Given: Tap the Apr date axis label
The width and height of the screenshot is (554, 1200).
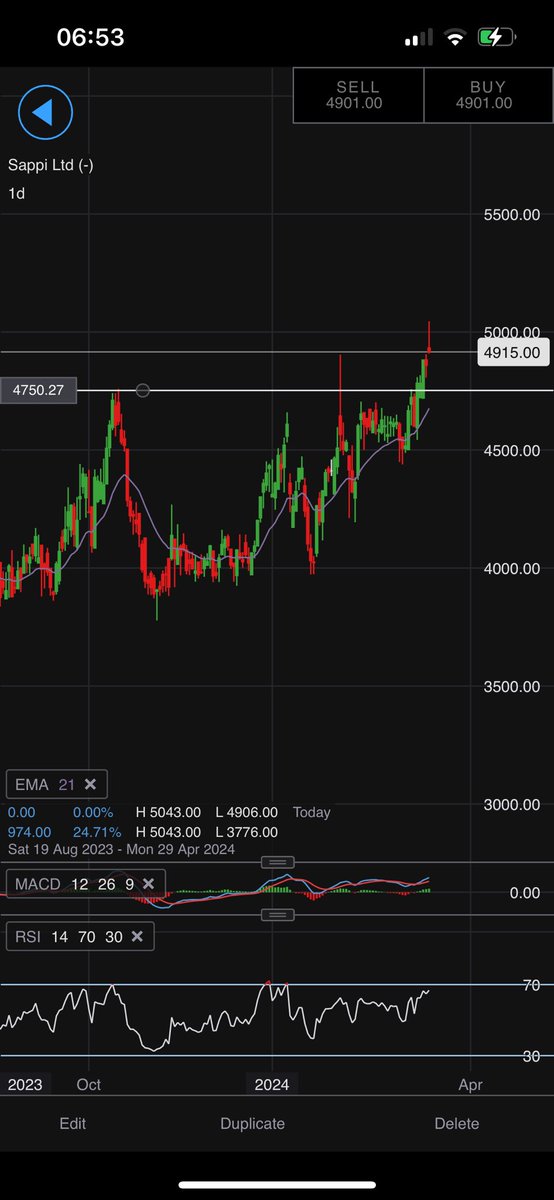Looking at the screenshot, I should pyautogui.click(x=470, y=1084).
